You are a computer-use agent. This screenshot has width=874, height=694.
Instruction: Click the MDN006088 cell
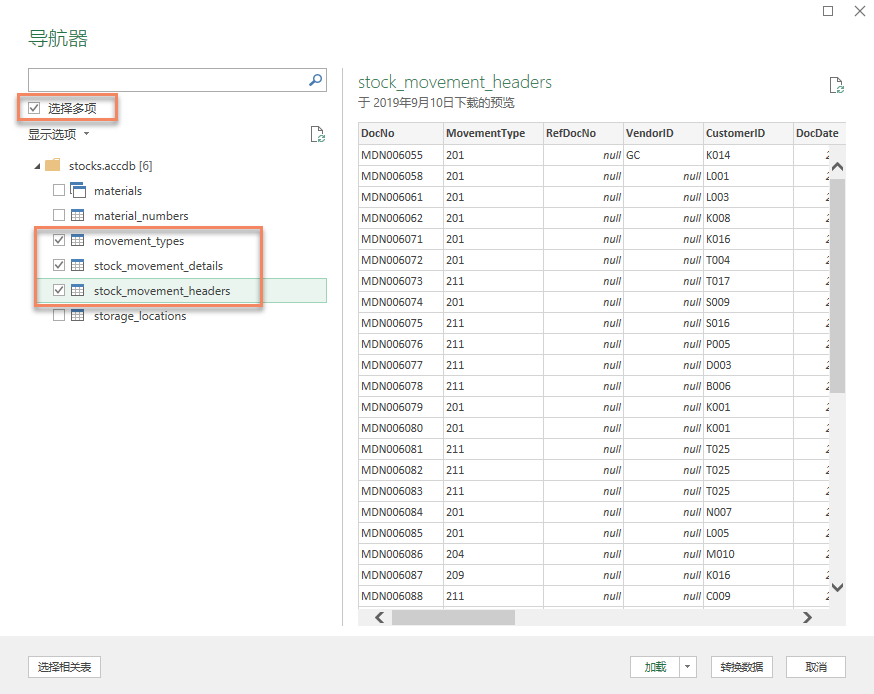pyautogui.click(x=401, y=596)
